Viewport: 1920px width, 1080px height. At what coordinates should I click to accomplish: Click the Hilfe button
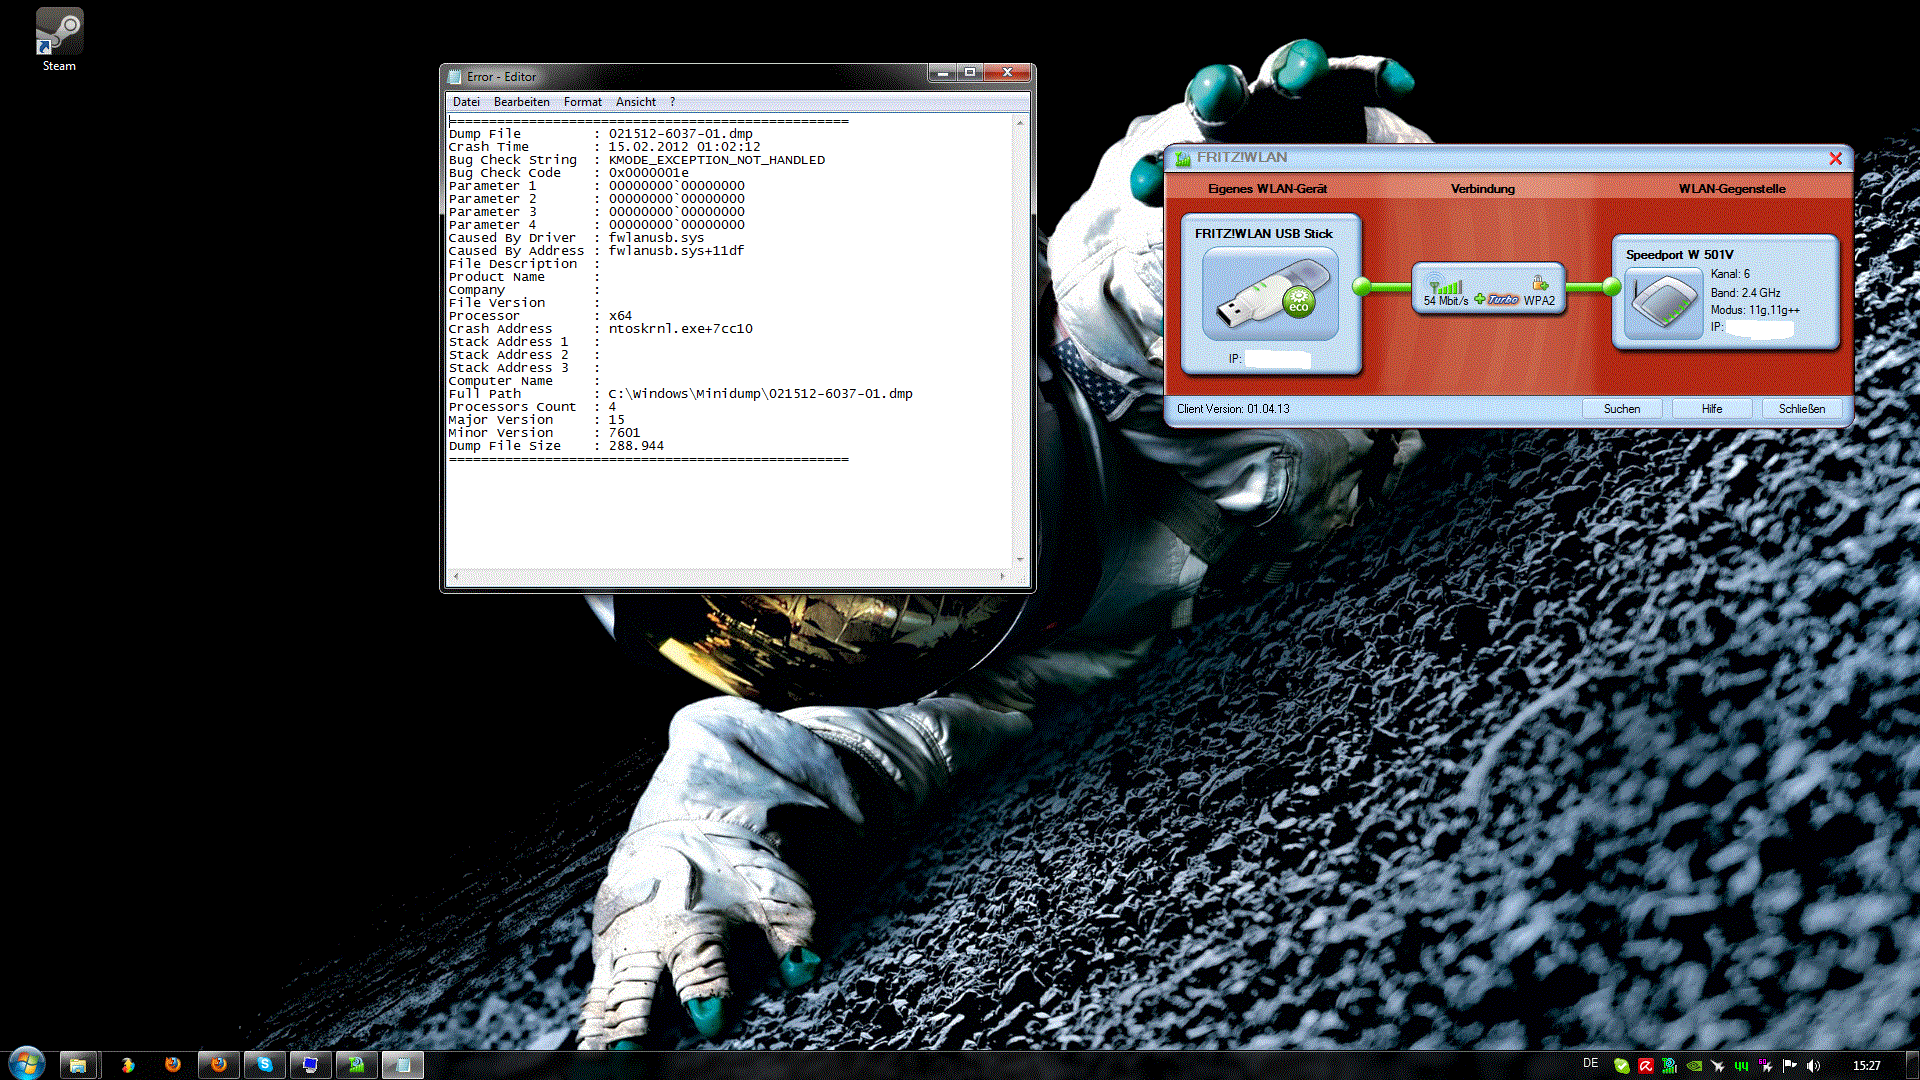[1711, 409]
